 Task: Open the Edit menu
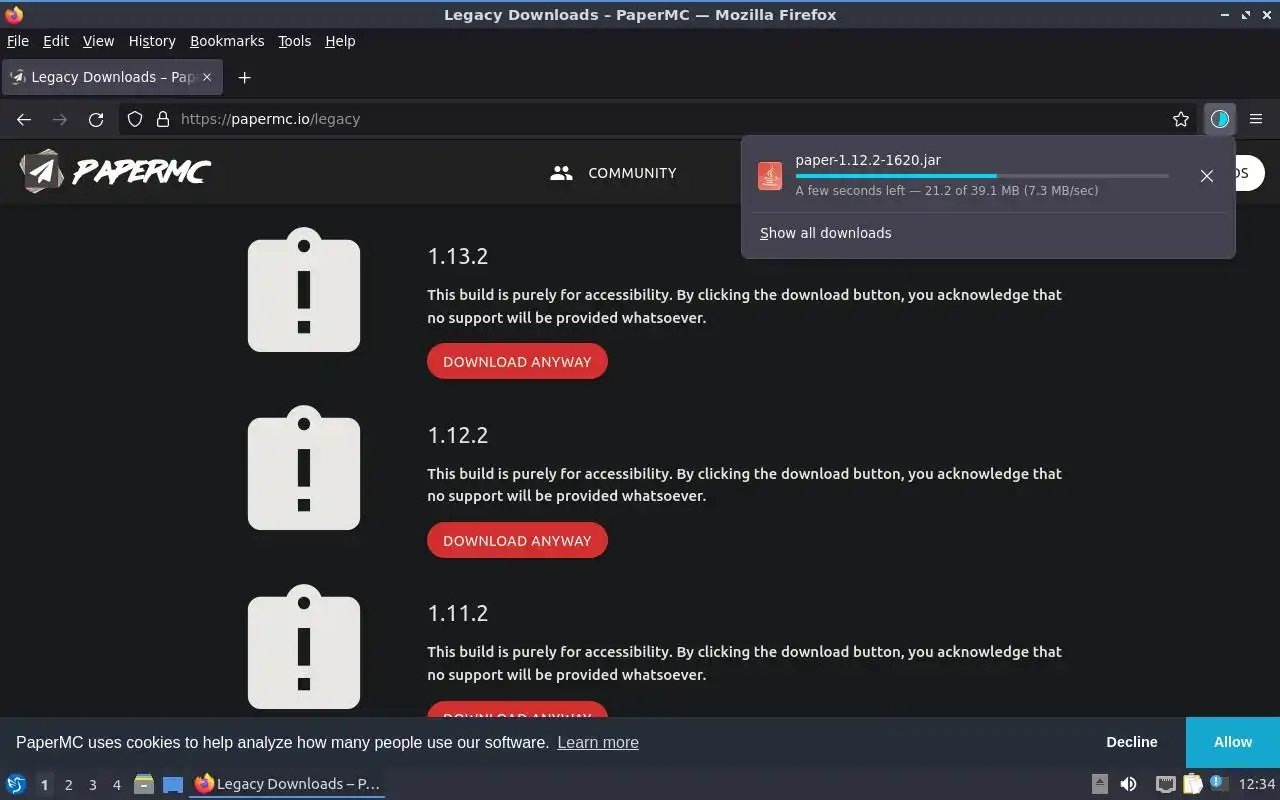(x=56, y=41)
